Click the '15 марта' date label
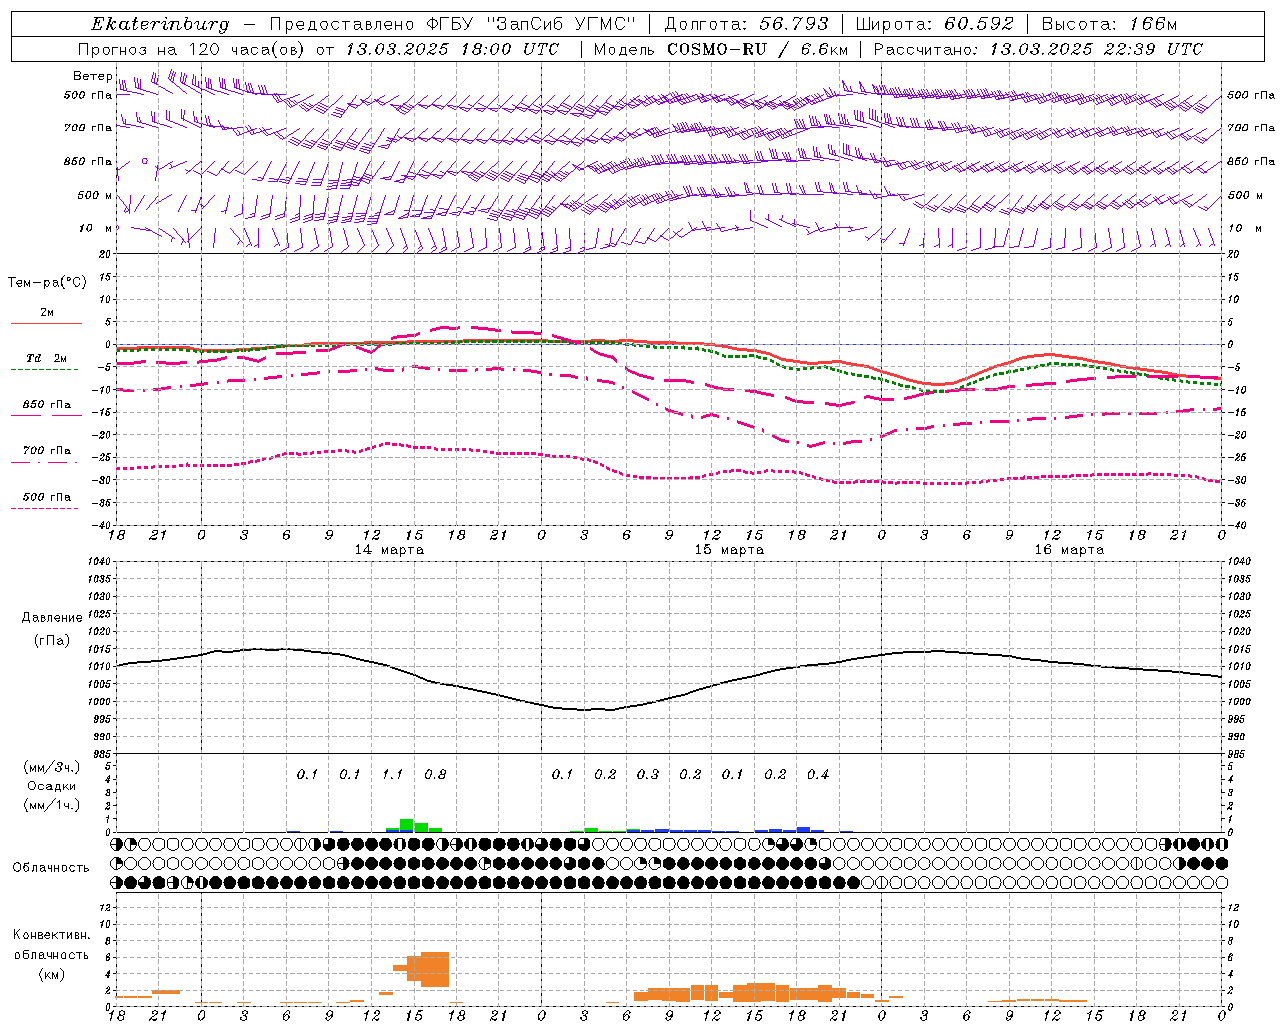Viewport: 1280px width, 1024px height. pos(729,550)
